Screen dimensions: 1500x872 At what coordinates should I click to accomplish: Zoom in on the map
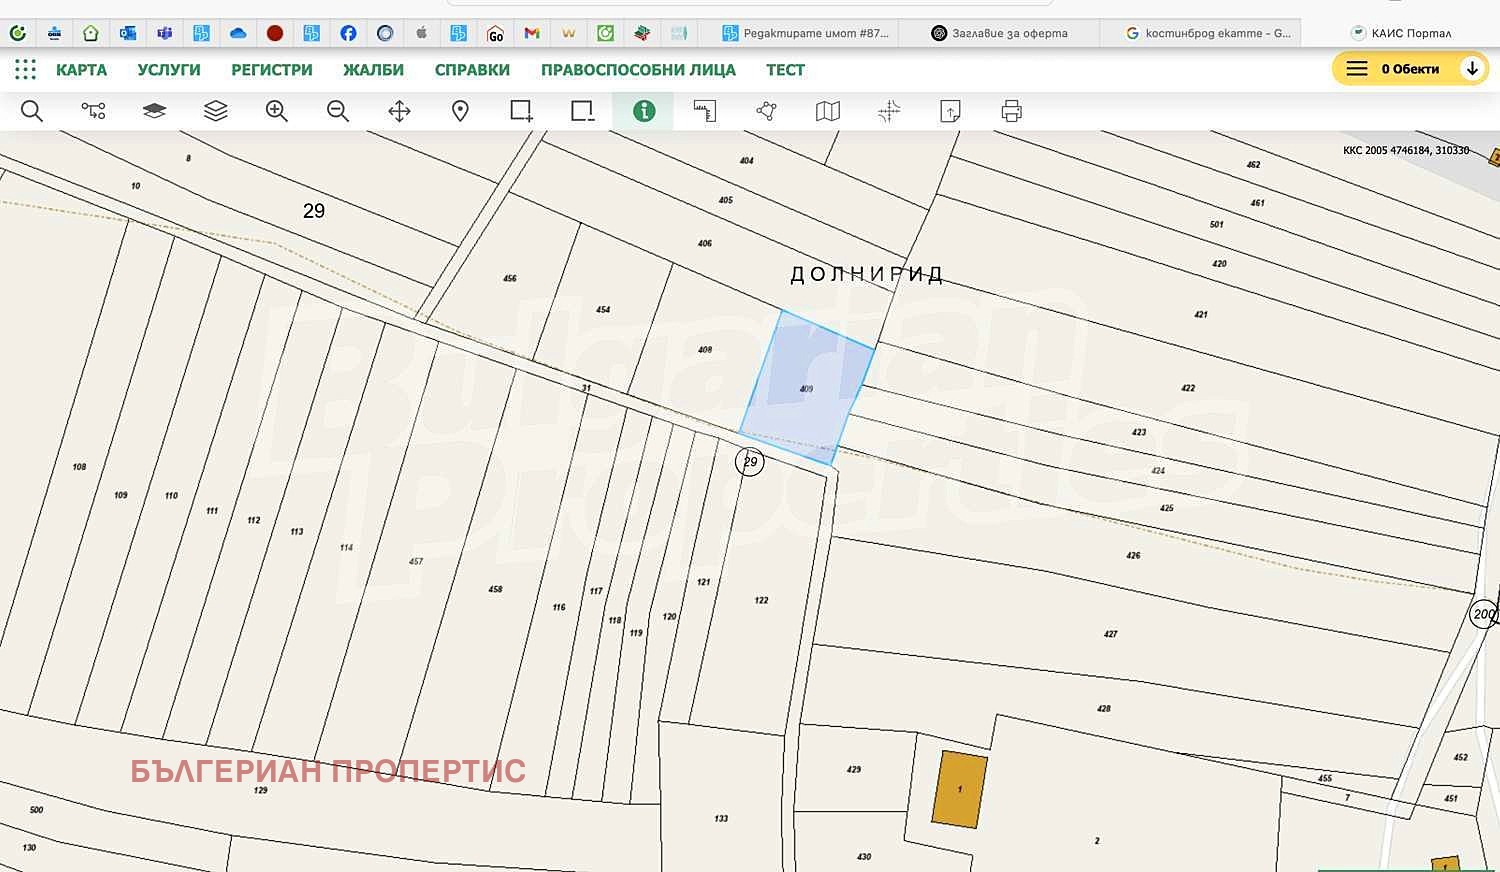[x=277, y=111]
